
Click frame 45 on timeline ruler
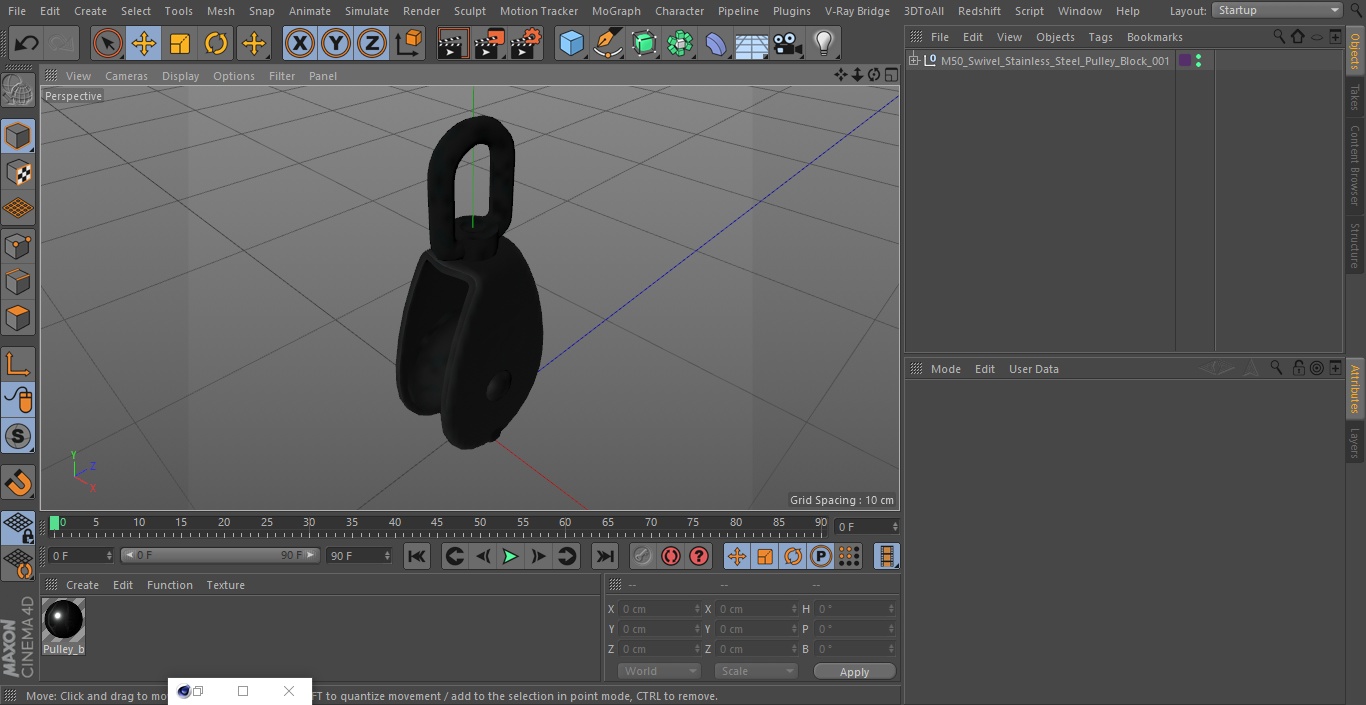[437, 522]
